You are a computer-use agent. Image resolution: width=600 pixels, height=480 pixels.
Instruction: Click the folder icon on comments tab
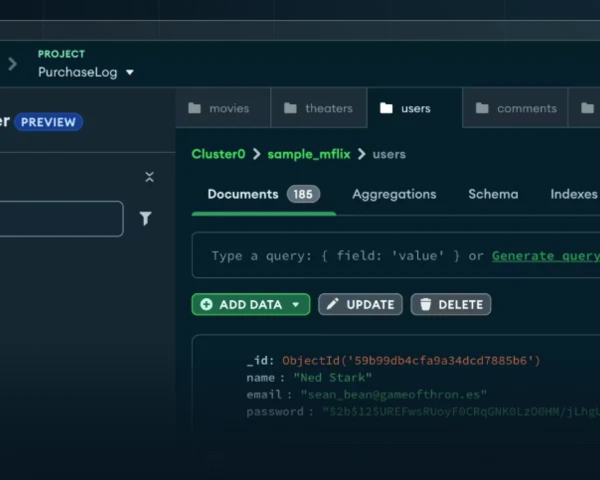click(x=482, y=108)
